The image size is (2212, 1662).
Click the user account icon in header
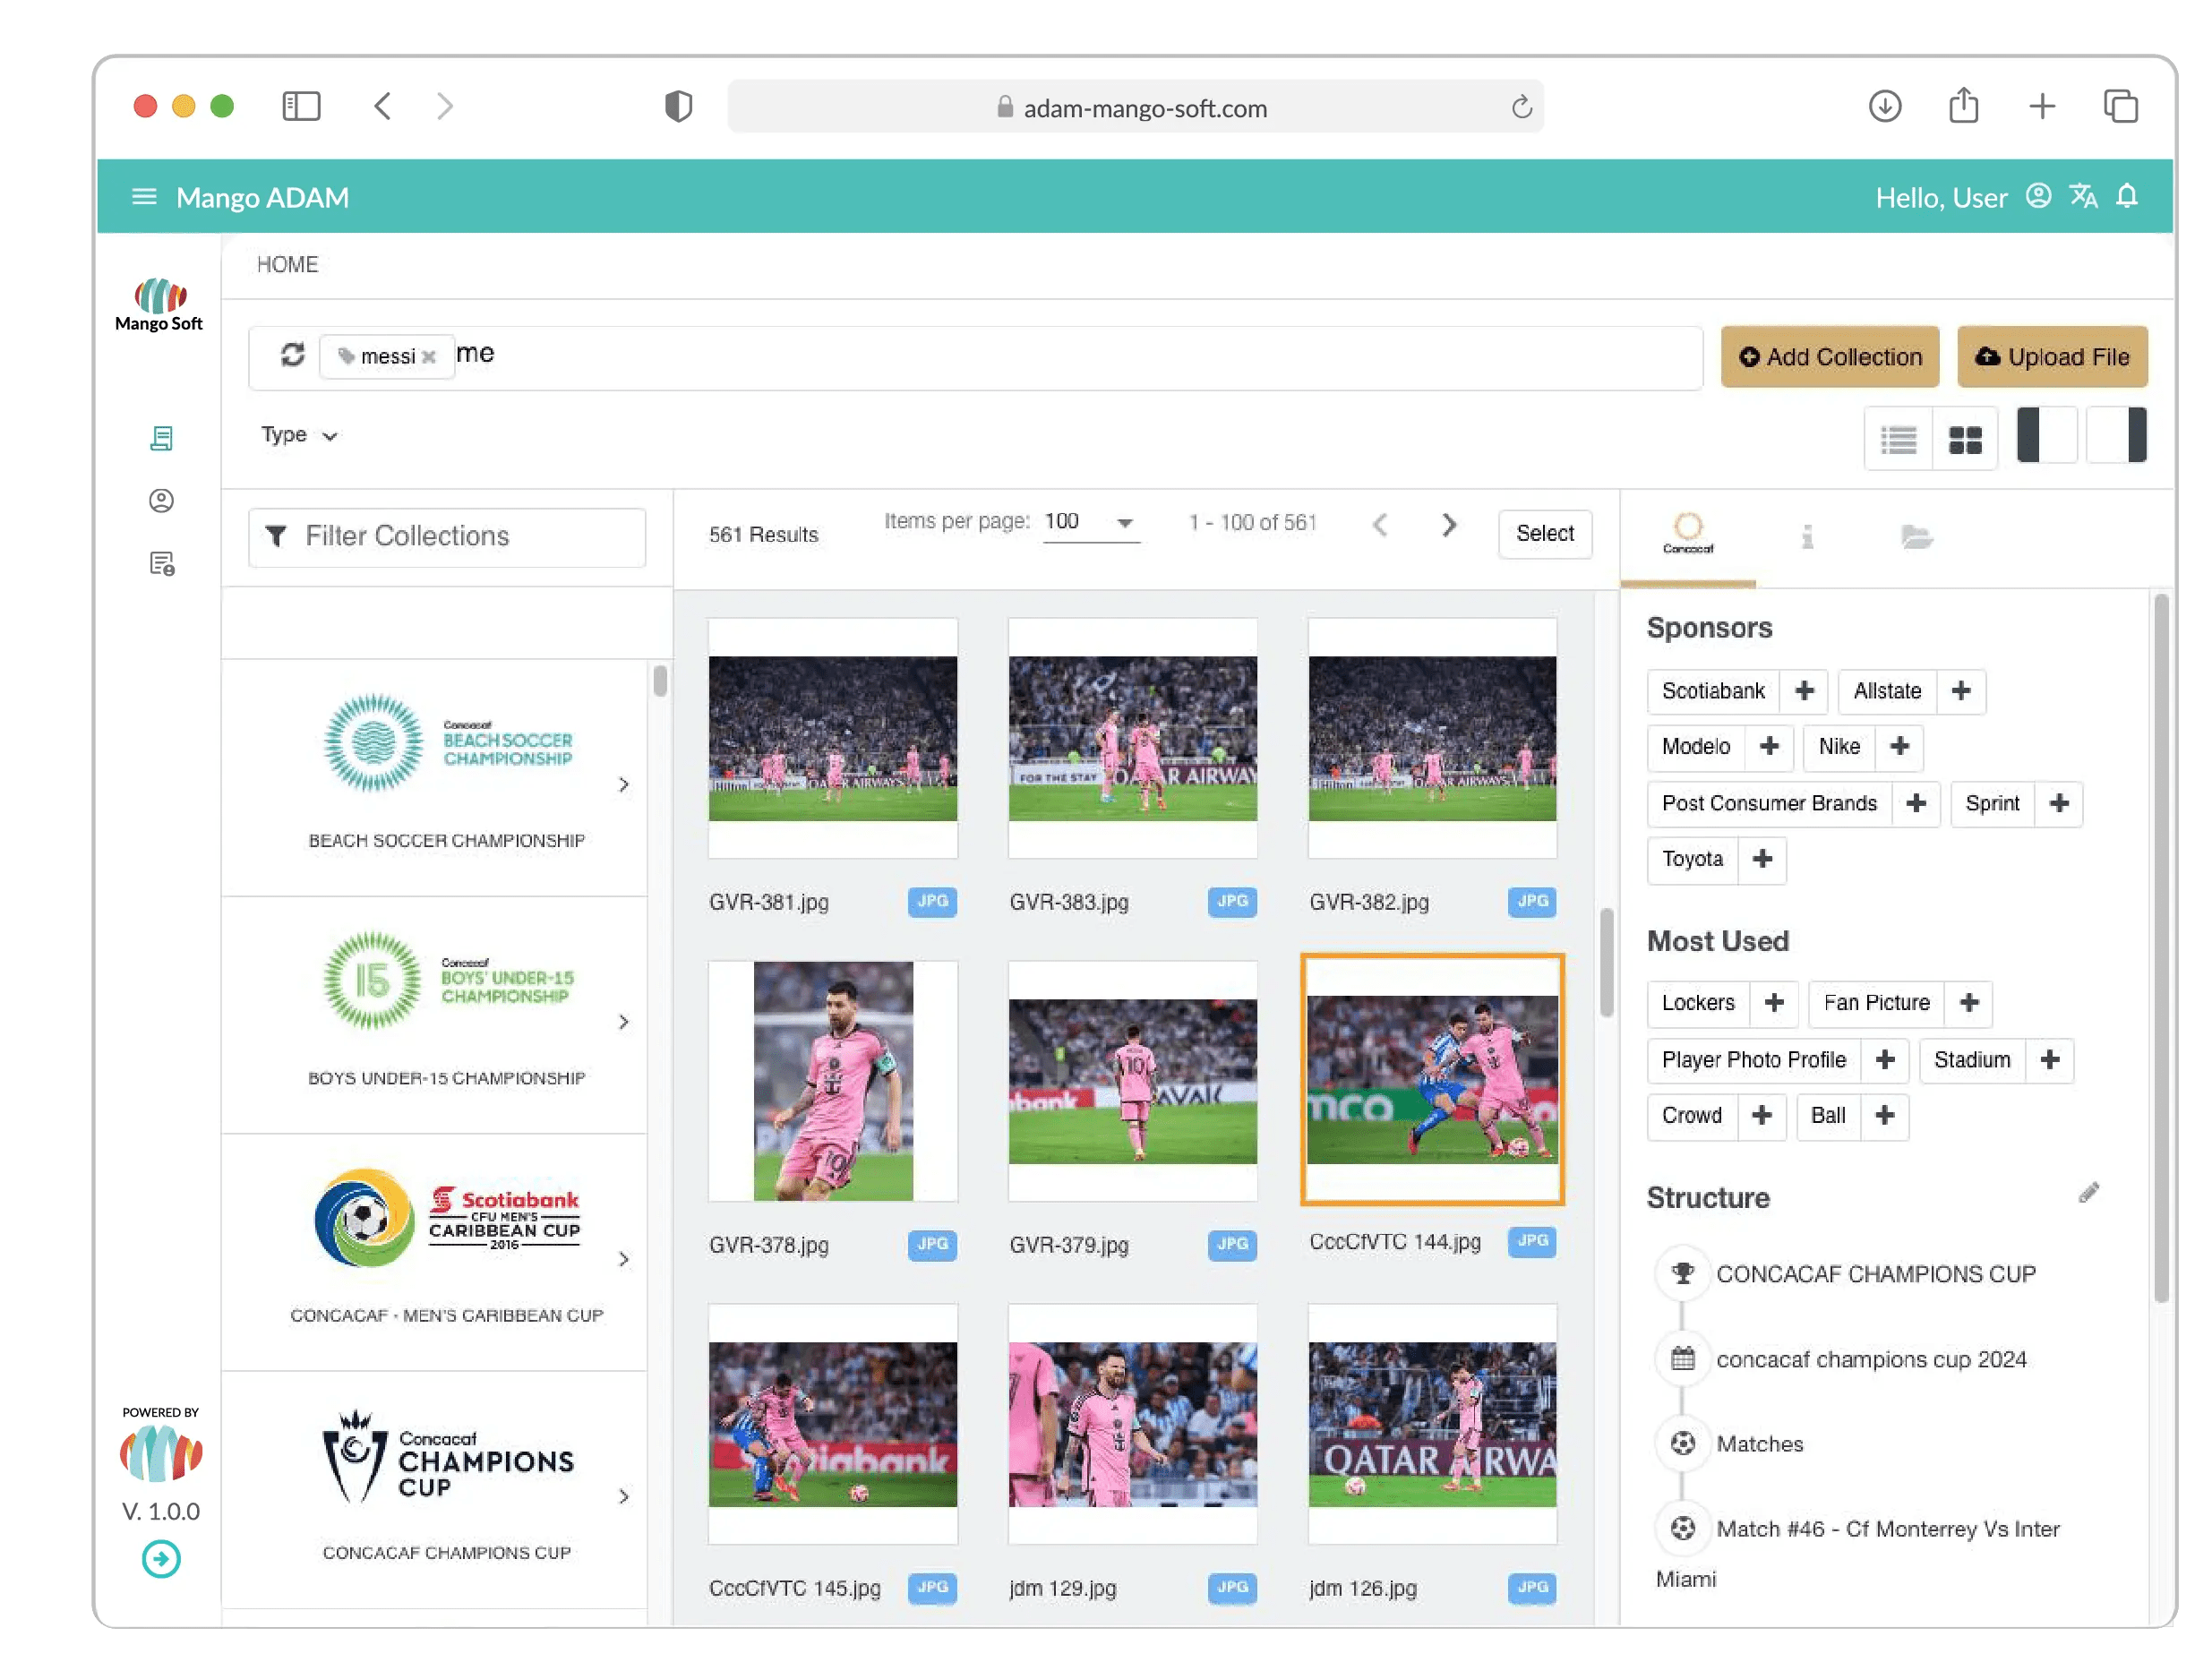(2038, 196)
